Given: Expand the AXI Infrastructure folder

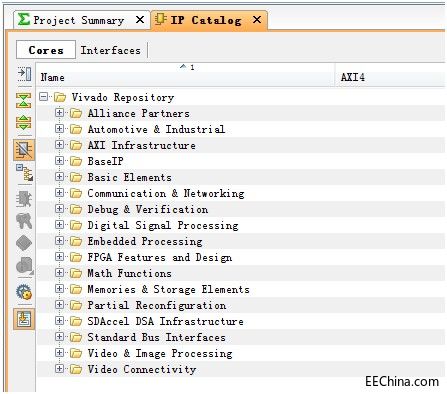Looking at the screenshot, I should [60, 145].
